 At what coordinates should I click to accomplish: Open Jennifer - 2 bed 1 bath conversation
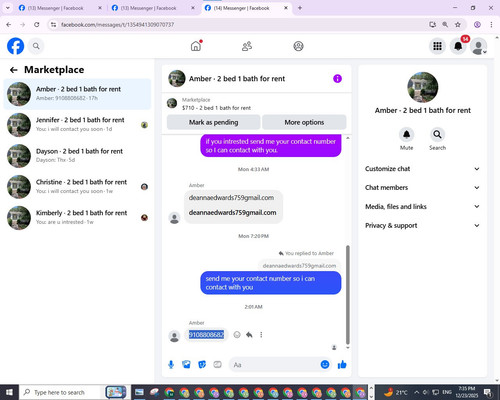point(77,125)
